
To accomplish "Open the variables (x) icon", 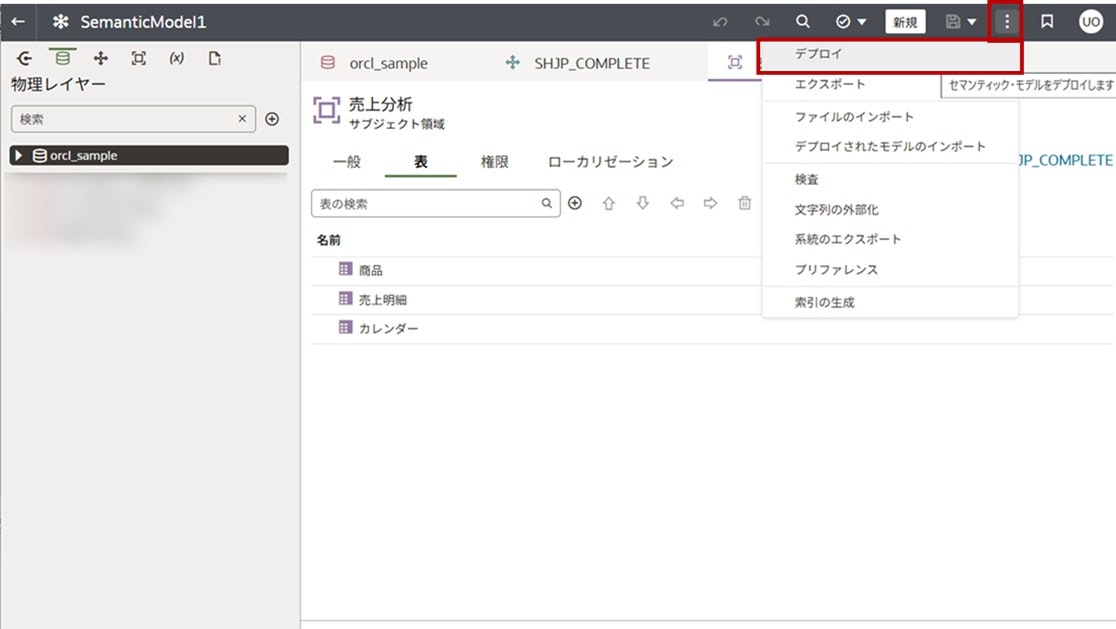I will [x=177, y=58].
